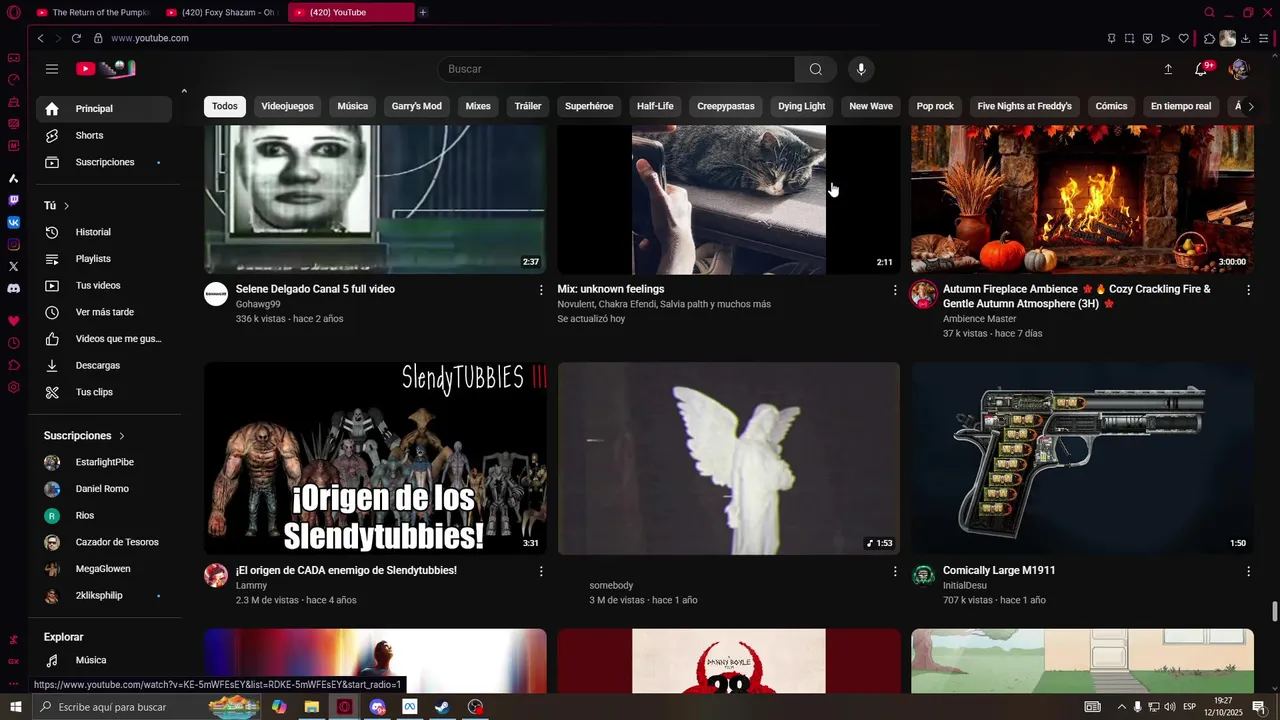The image size is (1280, 720).
Task: Open X (Twitter) in the Opera sidebar
Action: click(13, 266)
